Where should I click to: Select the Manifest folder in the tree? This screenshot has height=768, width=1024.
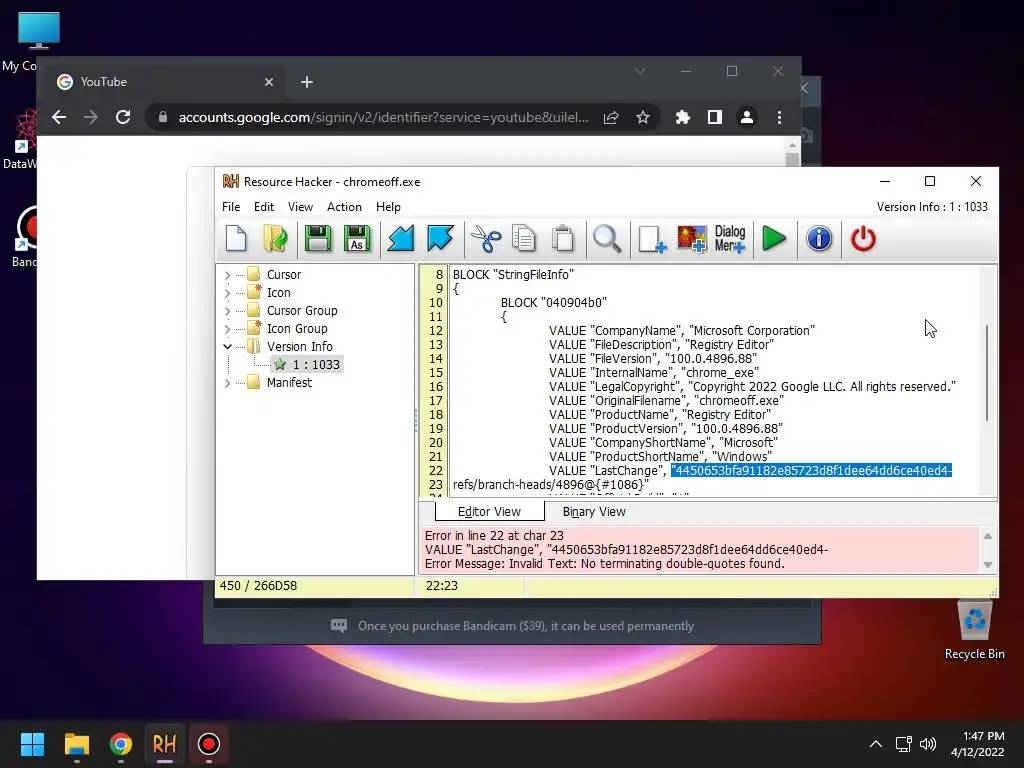(289, 383)
